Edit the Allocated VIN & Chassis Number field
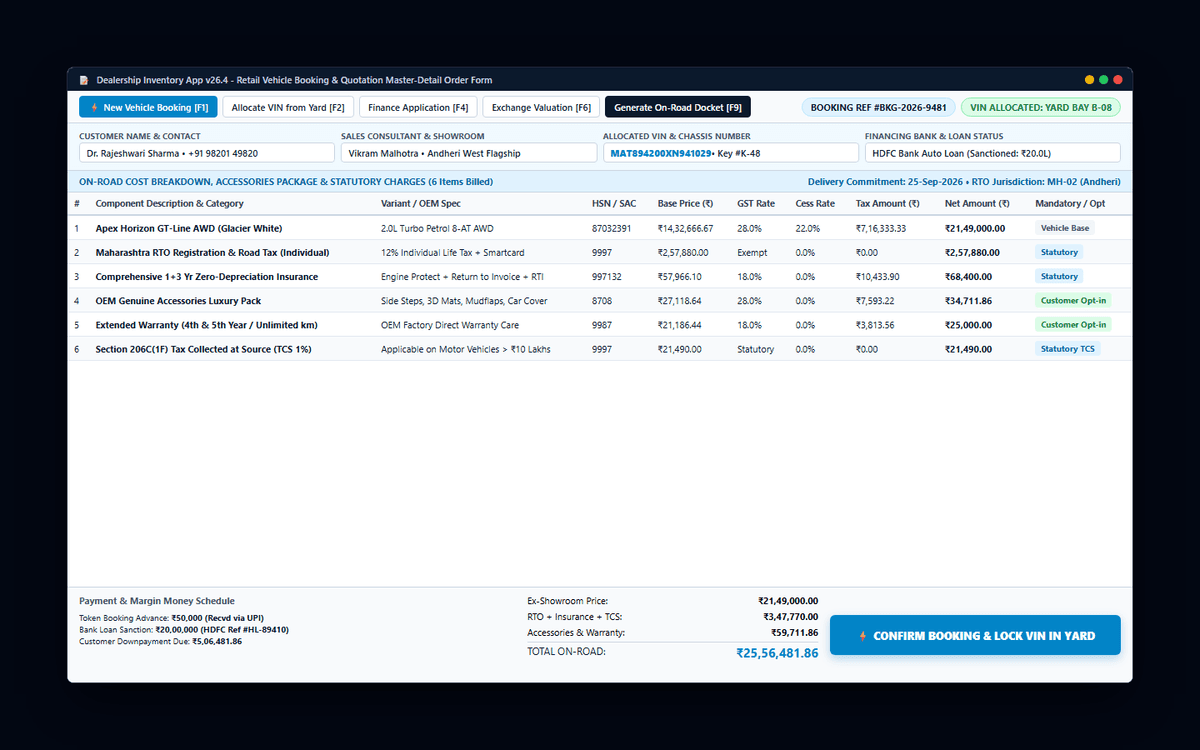This screenshot has width=1200, height=750. [731, 153]
